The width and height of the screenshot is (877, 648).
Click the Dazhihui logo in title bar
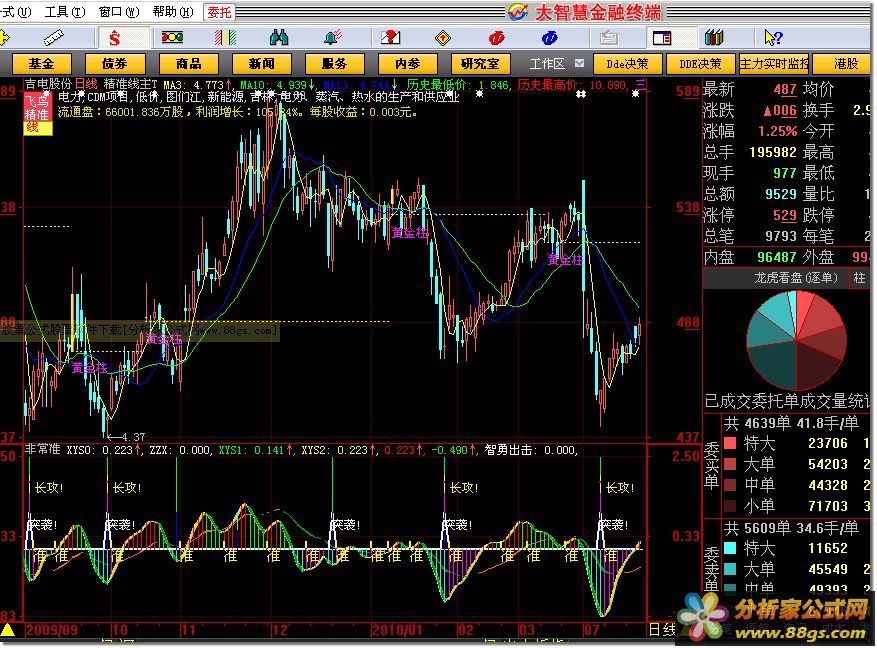click(518, 12)
